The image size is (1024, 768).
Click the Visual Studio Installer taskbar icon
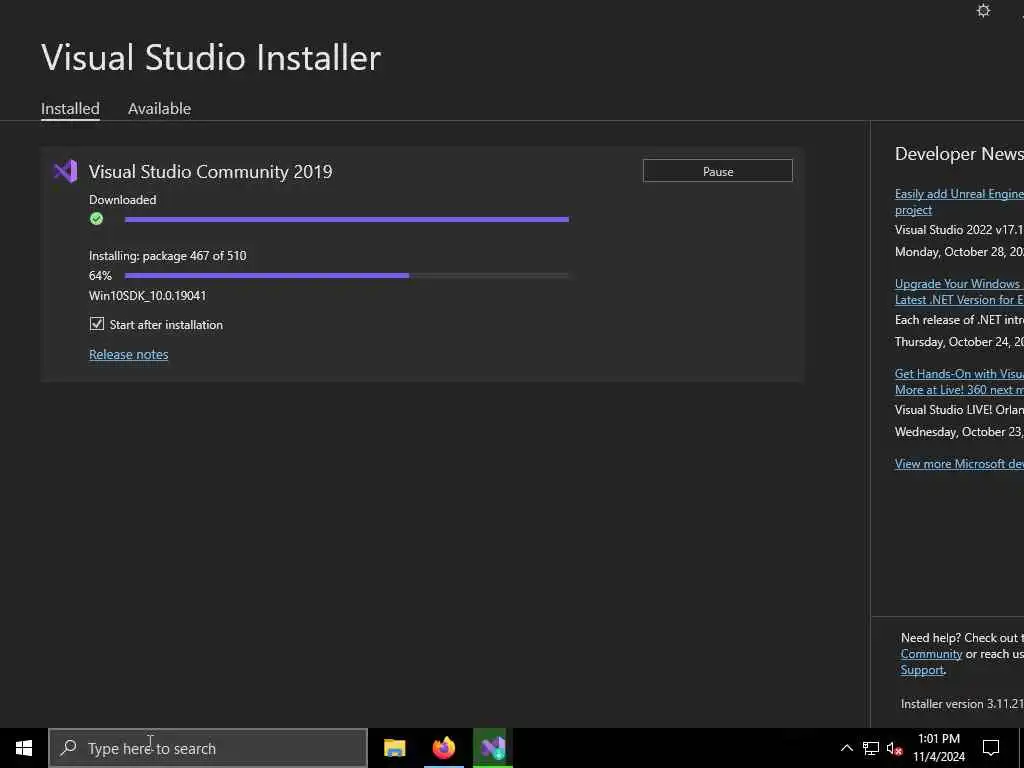(x=493, y=748)
